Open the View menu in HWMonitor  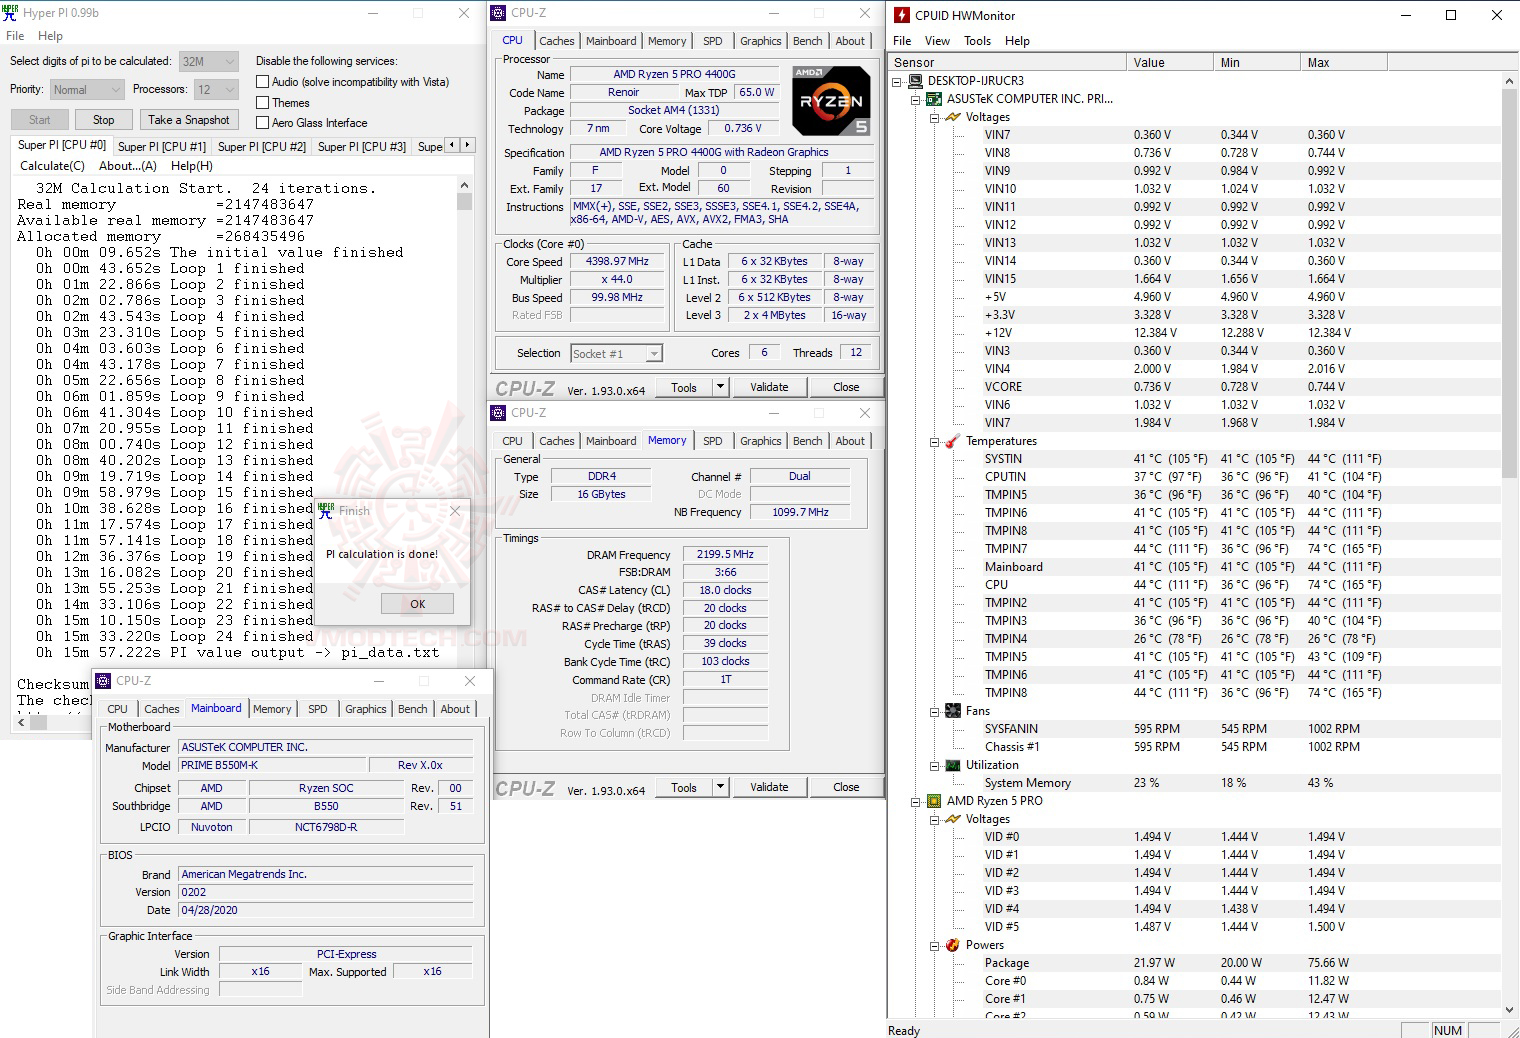937,41
